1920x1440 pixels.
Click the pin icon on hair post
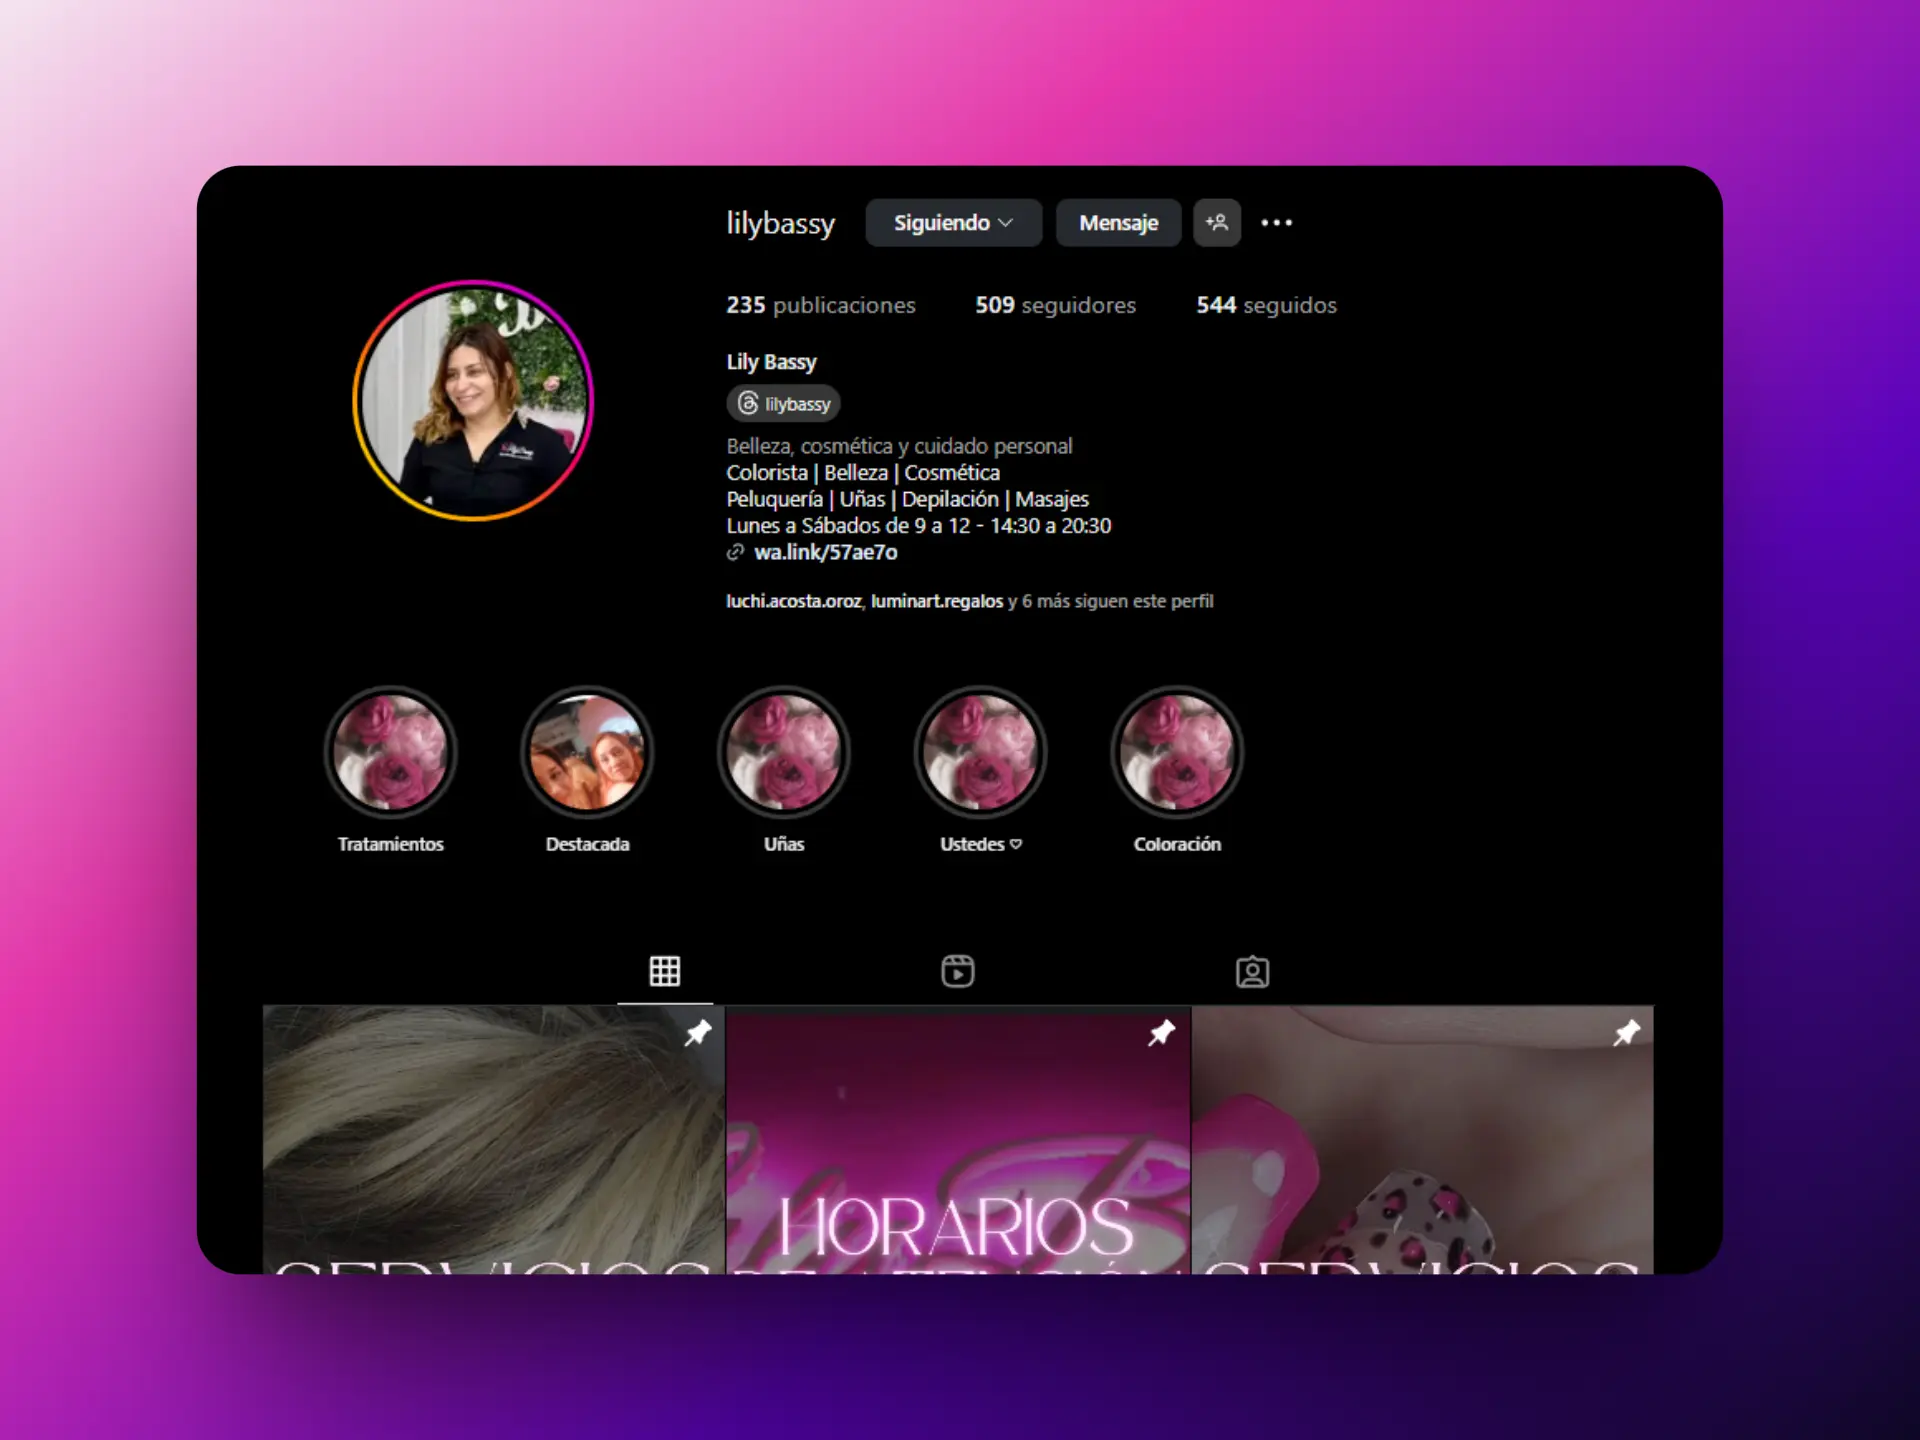pos(697,1032)
